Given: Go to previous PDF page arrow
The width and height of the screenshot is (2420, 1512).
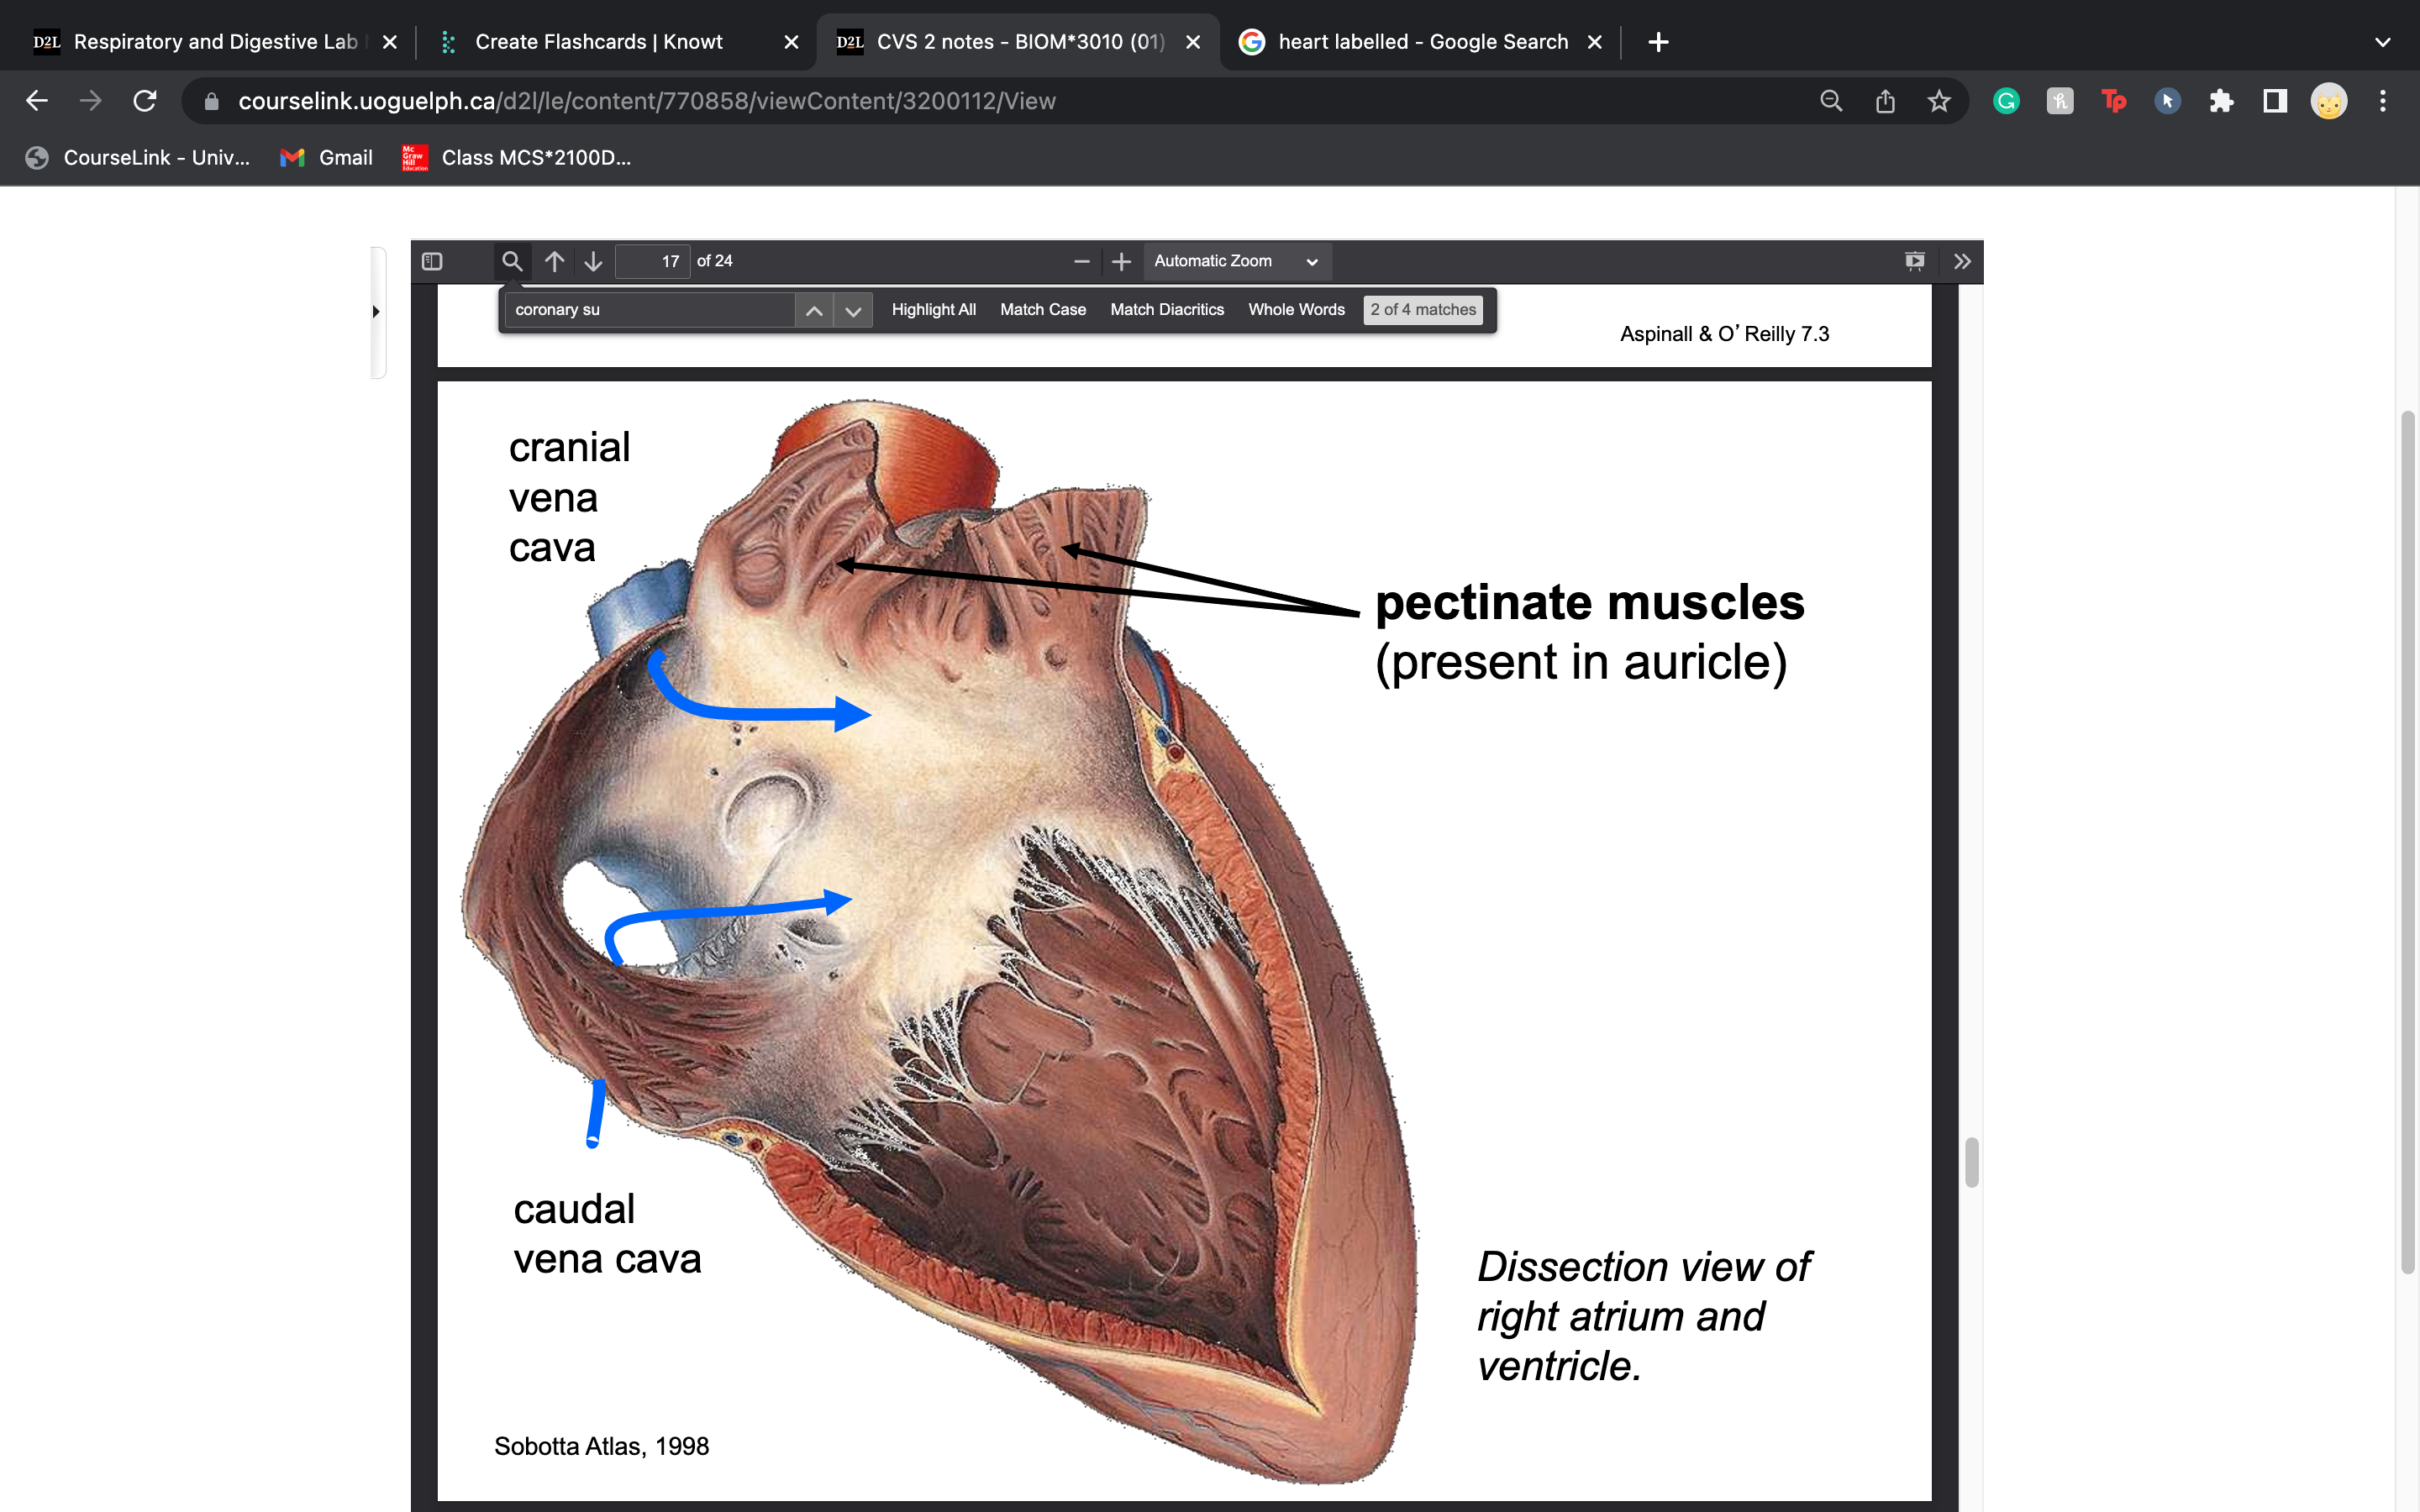Looking at the screenshot, I should [x=555, y=261].
